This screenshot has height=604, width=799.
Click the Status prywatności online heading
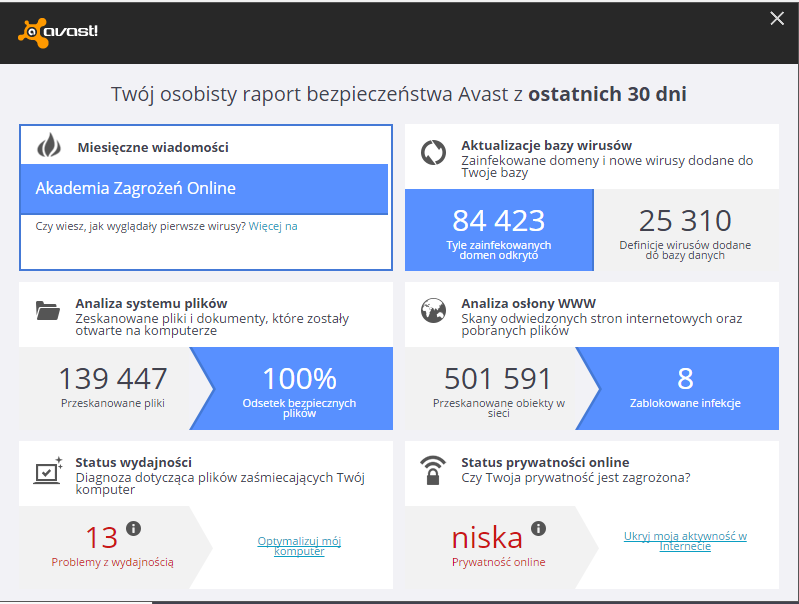click(545, 463)
